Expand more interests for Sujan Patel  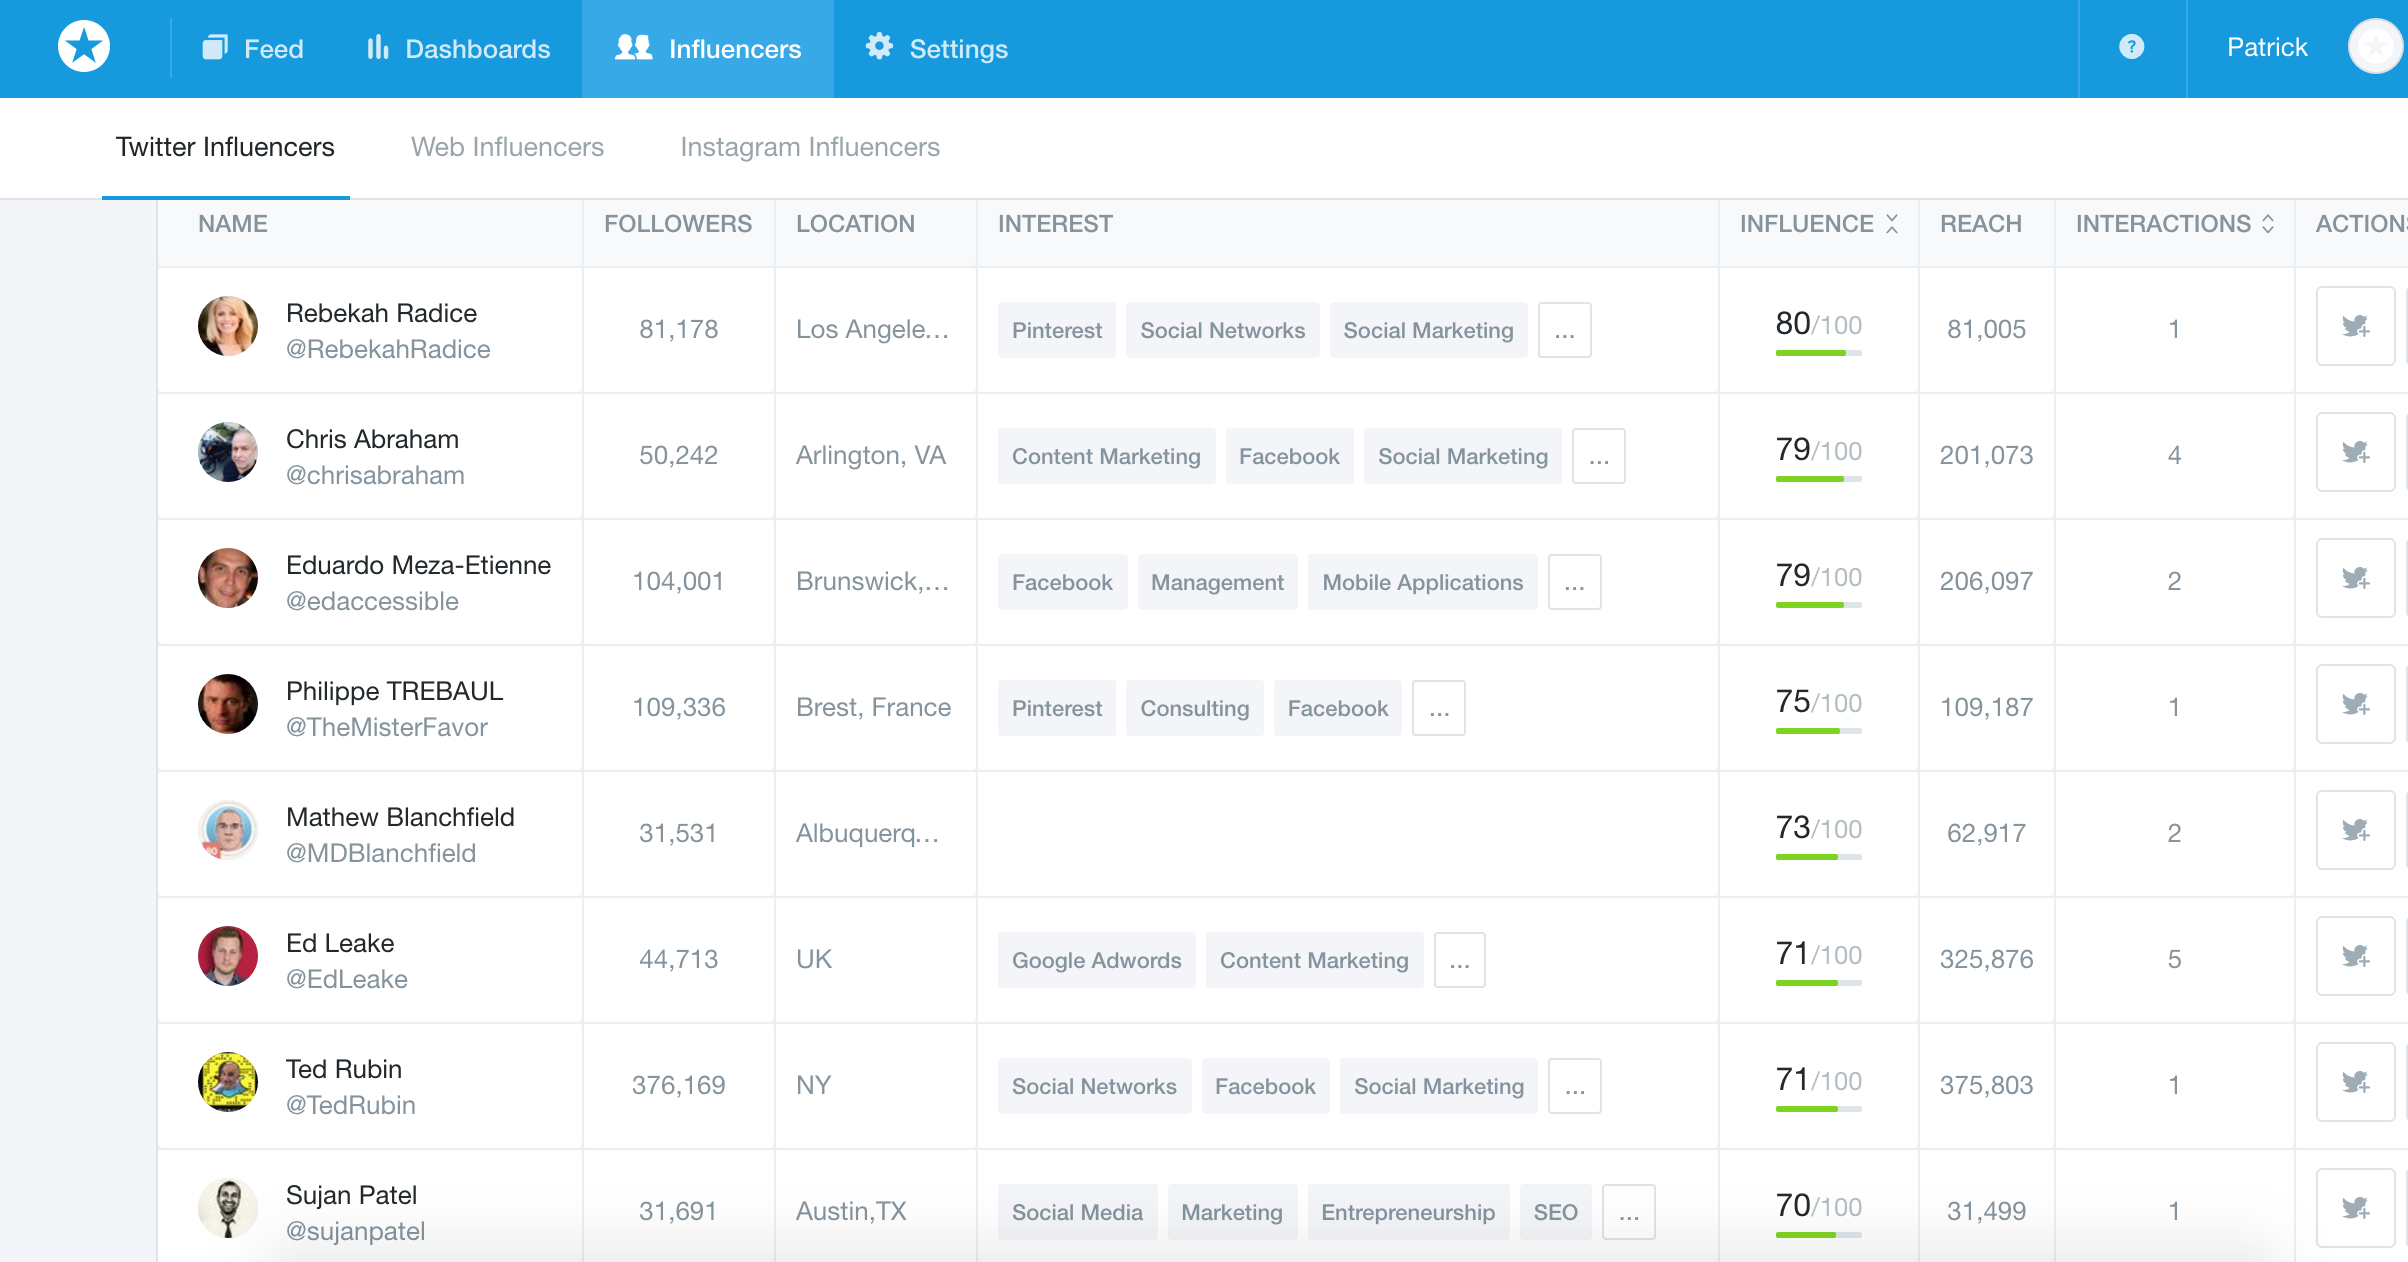(x=1628, y=1213)
